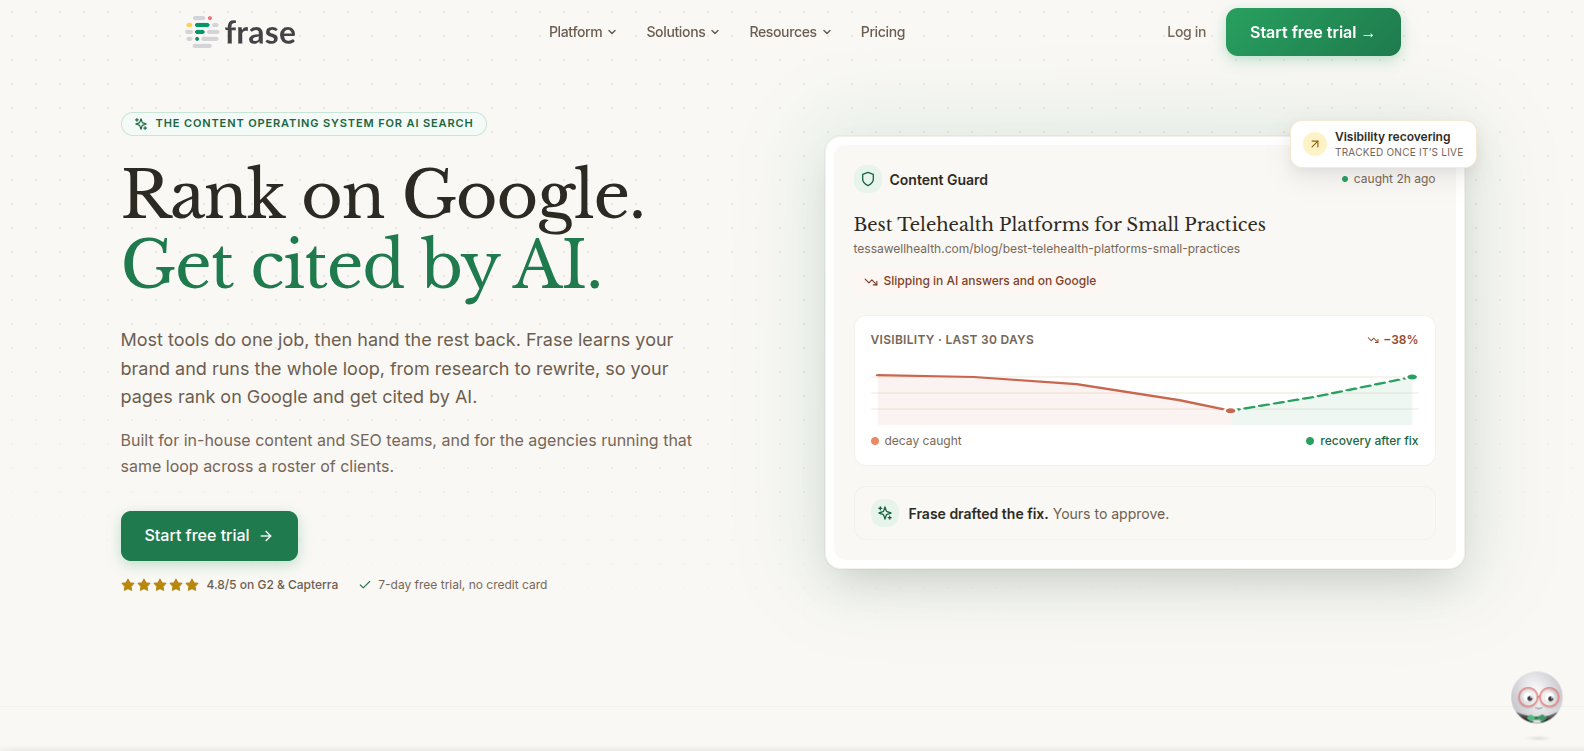
Task: Expand the Resources dropdown menu
Action: point(790,32)
